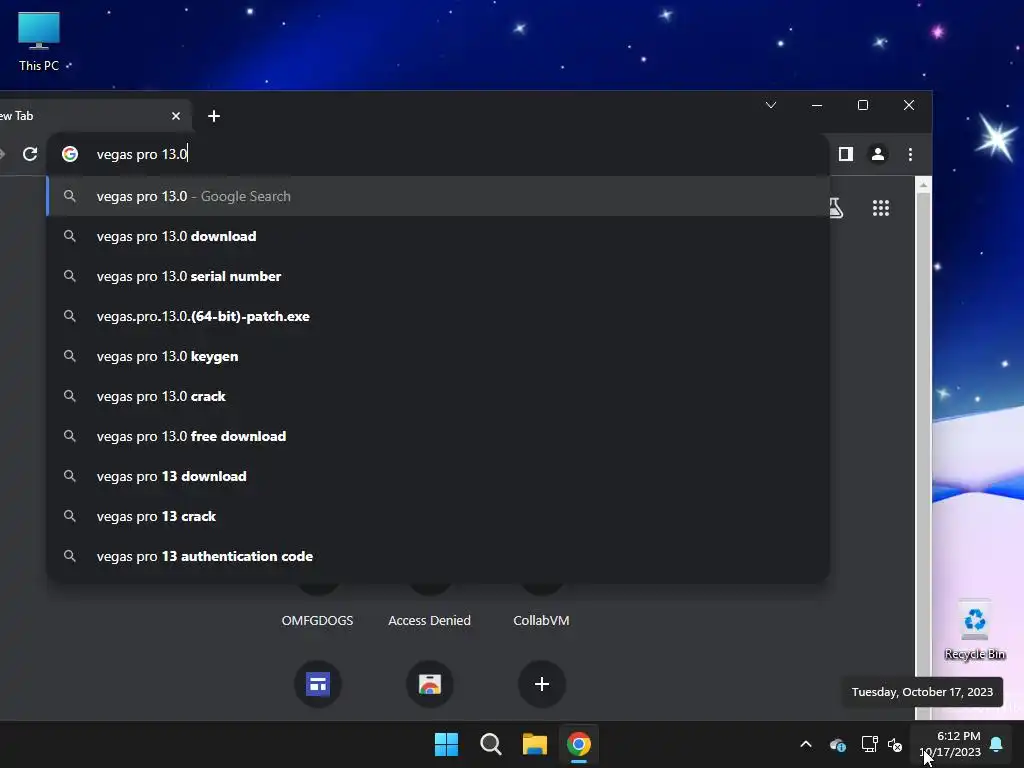This screenshot has width=1024, height=768.
Task: Open a new tab with plus button
Action: (x=214, y=116)
